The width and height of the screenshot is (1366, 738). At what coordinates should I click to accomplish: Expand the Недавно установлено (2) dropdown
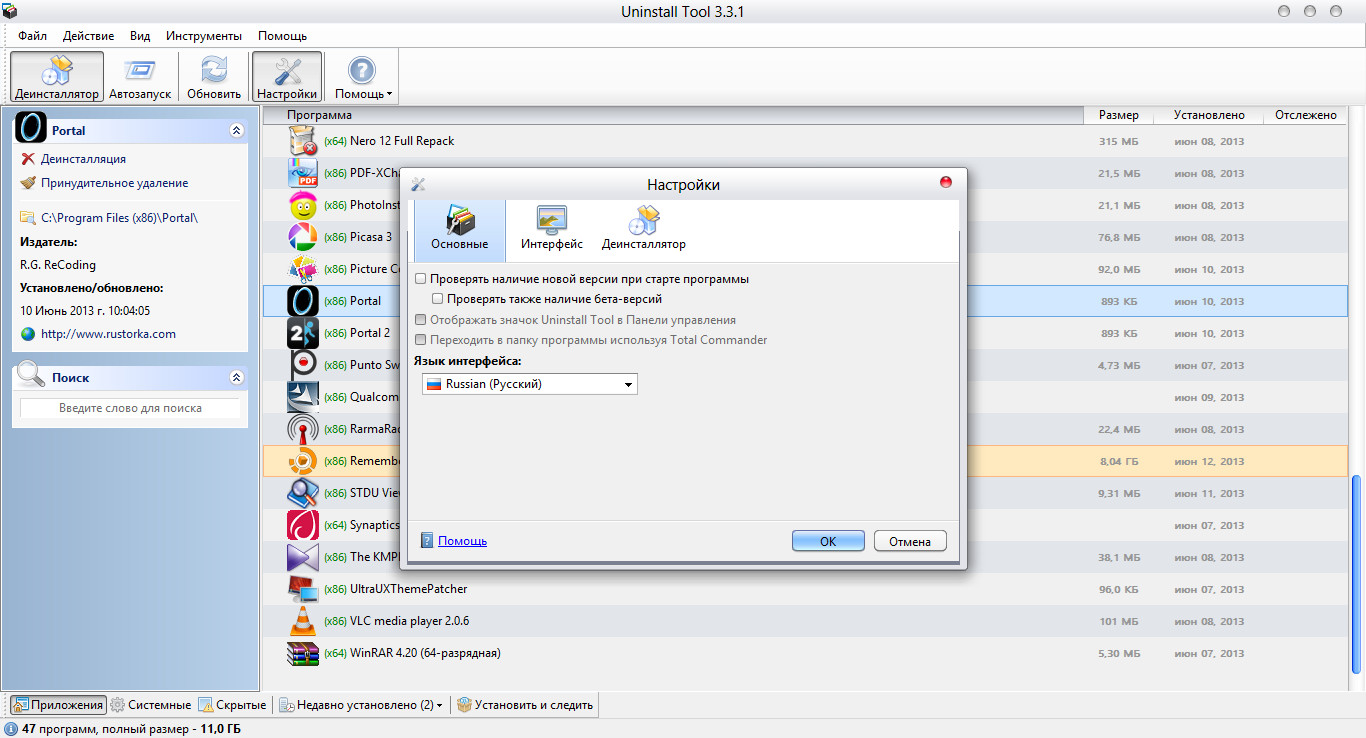(361, 705)
